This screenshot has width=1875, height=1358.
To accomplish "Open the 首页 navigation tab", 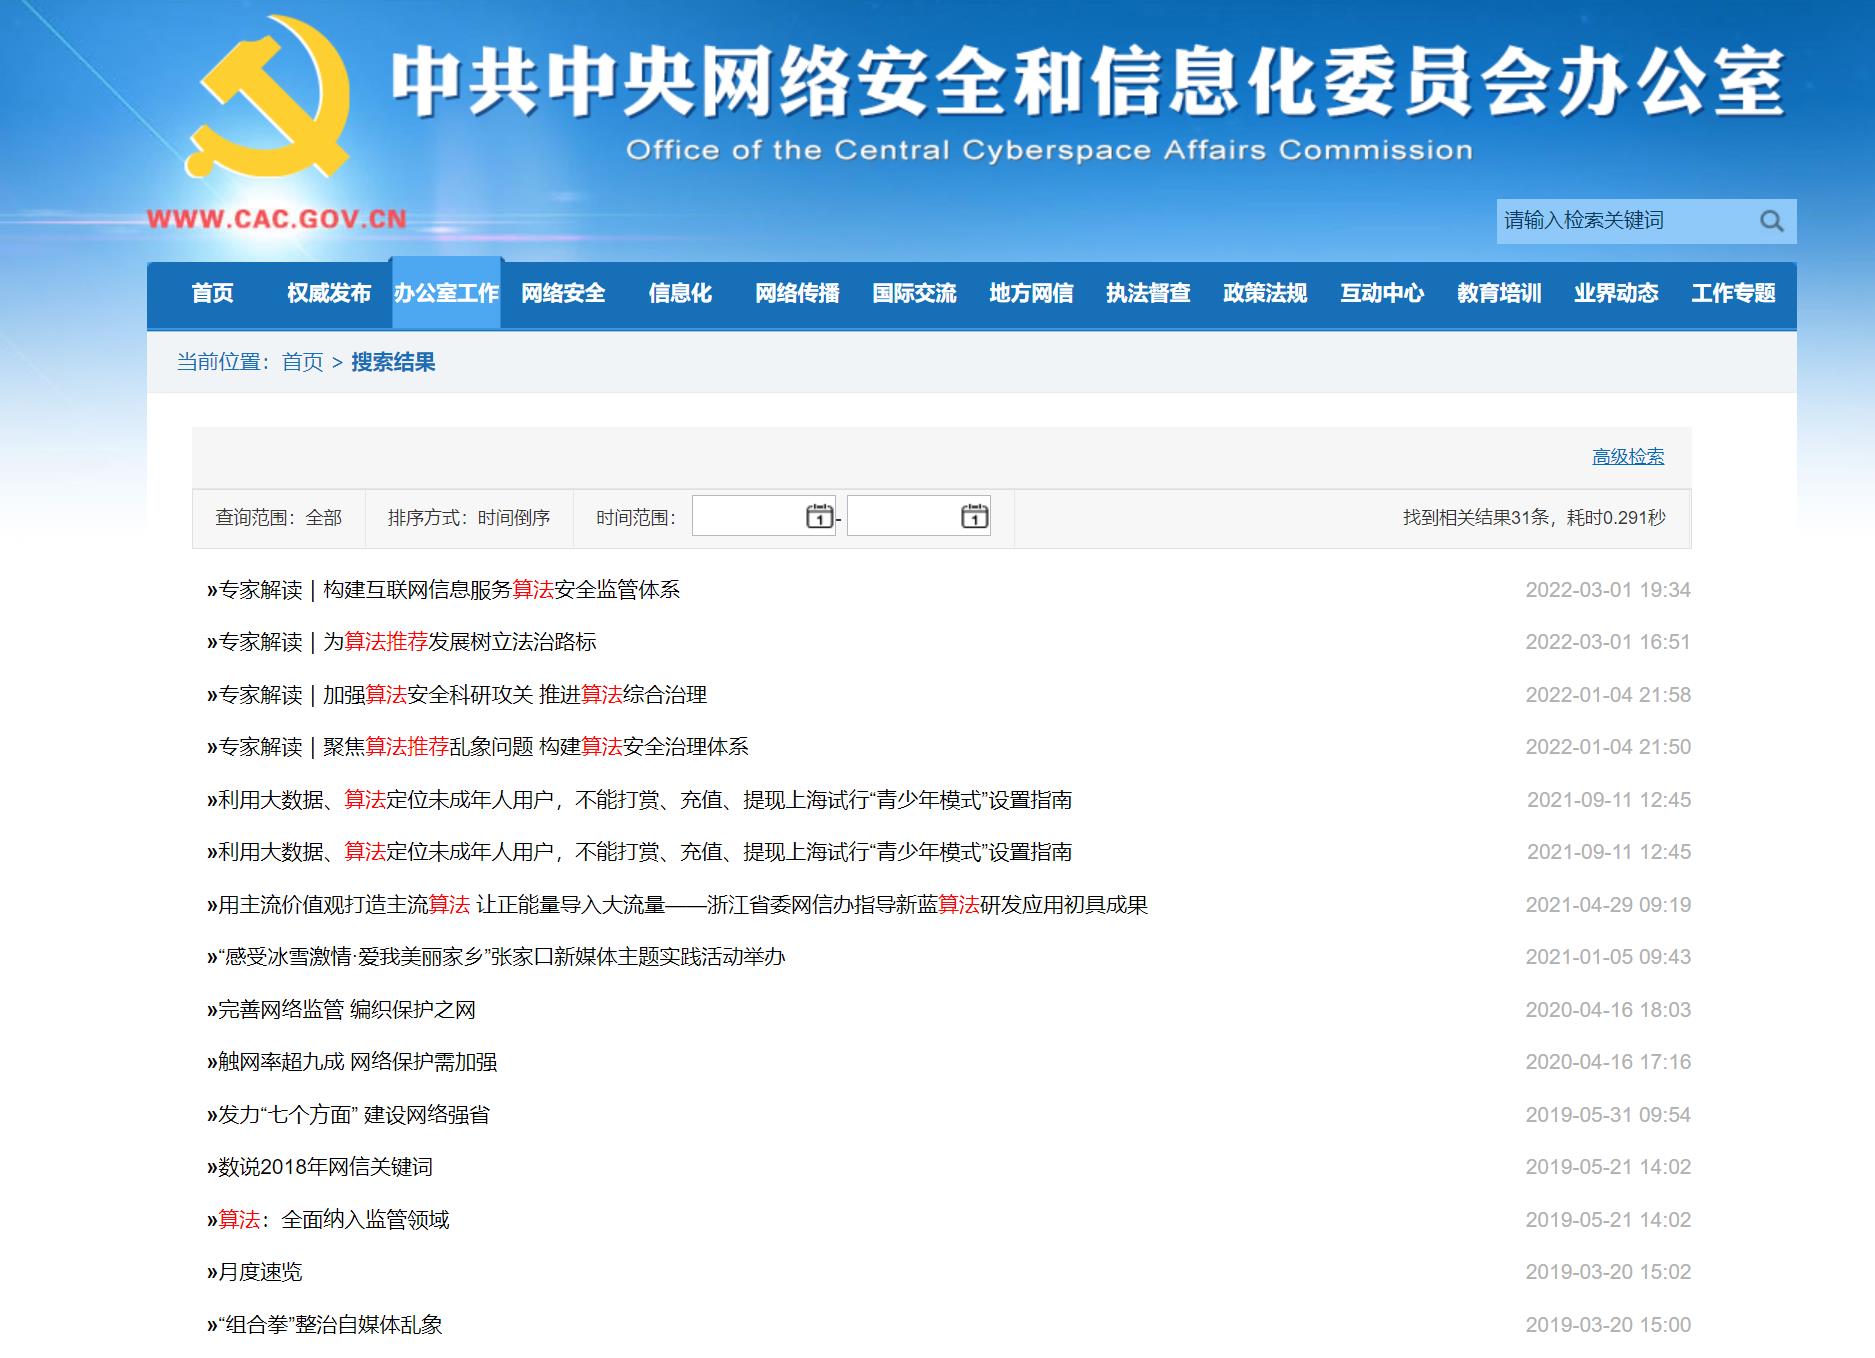I will [x=212, y=293].
